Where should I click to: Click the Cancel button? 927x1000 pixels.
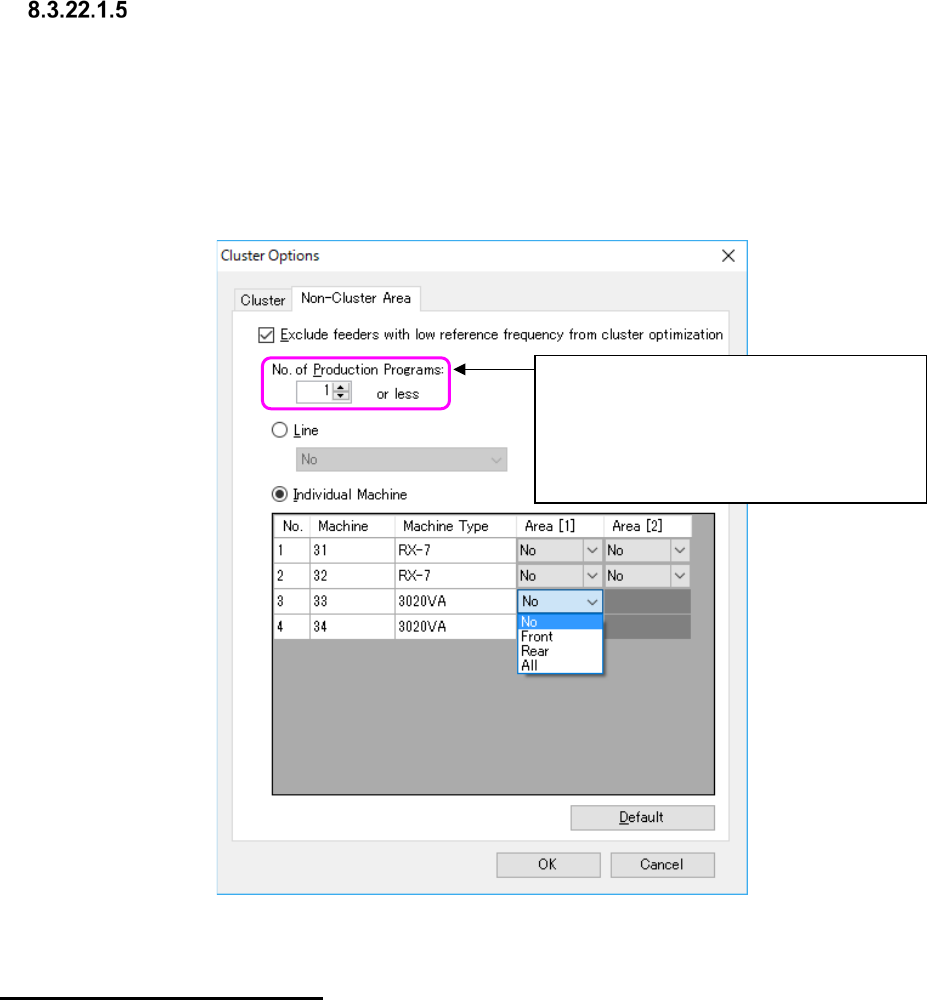tap(662, 865)
